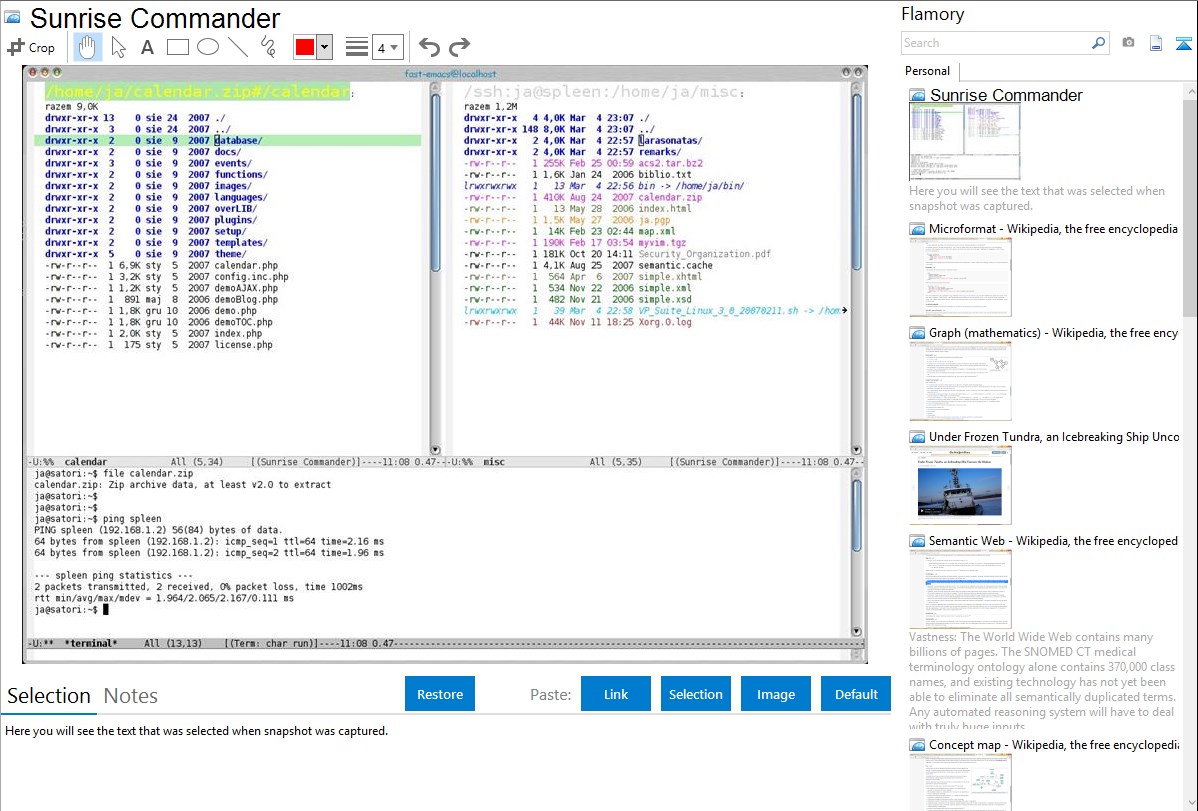Open the Under Frozen Tundra snapshot thumbnail
Image resolution: width=1198 pixels, height=811 pixels.
tap(960, 485)
